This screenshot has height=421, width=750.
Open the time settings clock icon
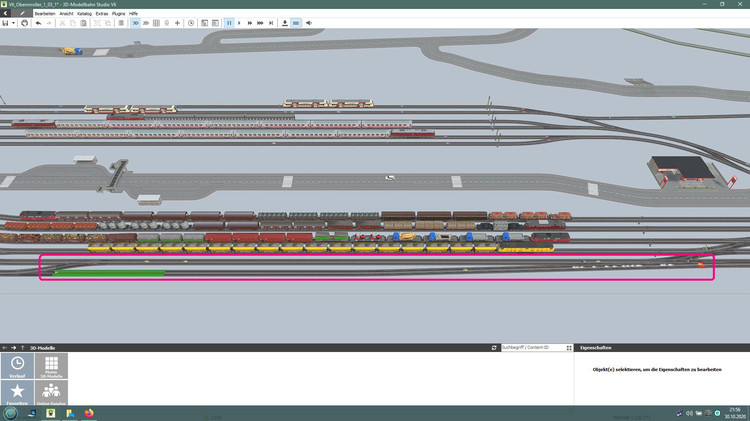(191, 22)
